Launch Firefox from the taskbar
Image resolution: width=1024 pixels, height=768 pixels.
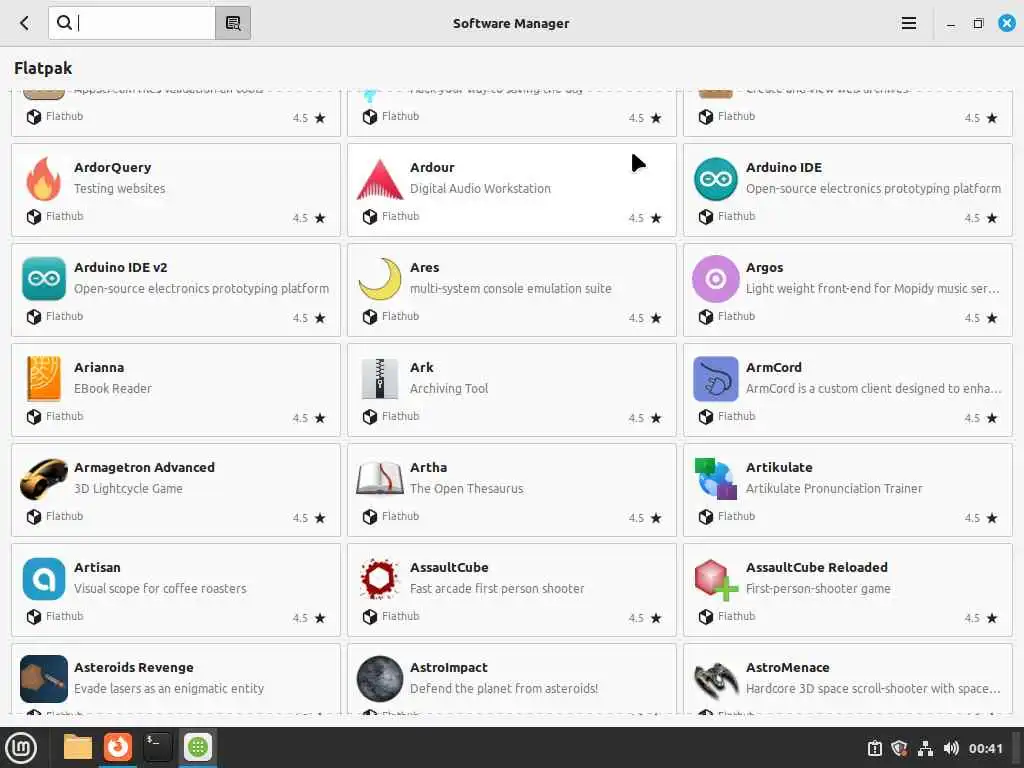[x=118, y=747]
